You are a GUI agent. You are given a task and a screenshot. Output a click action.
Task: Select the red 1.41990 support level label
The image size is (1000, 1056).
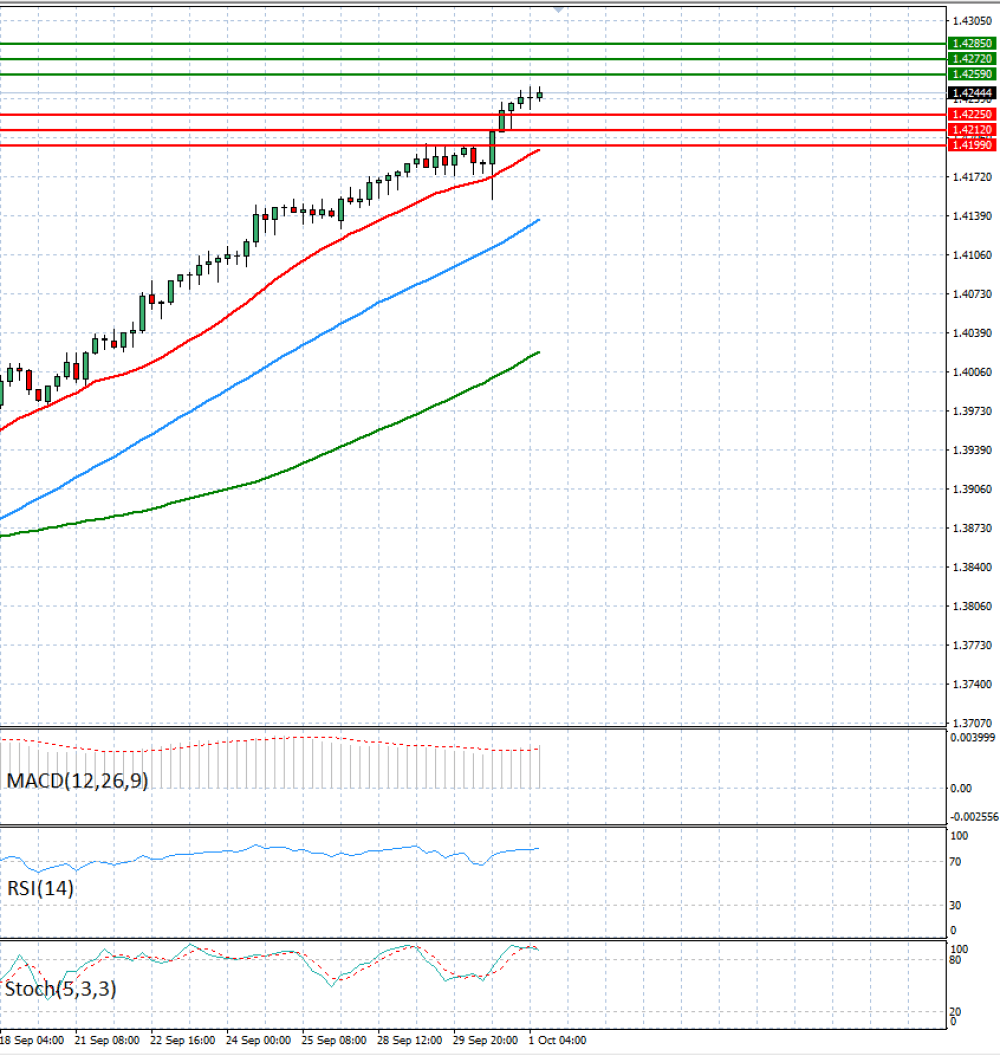tap(972, 145)
